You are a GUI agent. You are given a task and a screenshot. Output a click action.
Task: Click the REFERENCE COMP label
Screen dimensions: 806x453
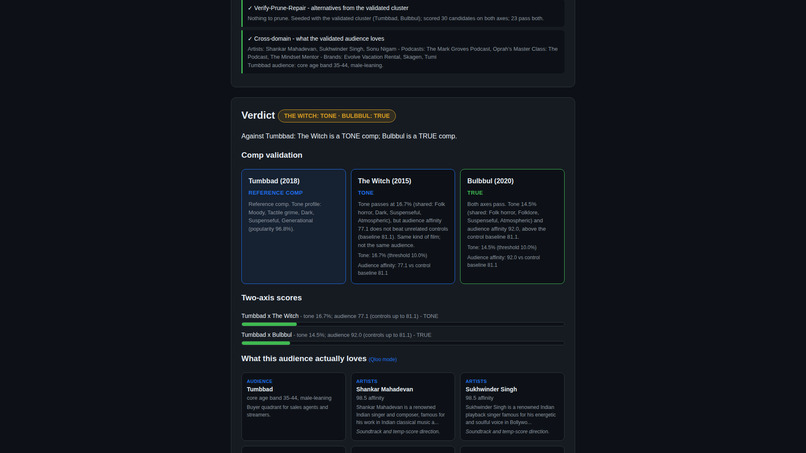click(x=276, y=193)
